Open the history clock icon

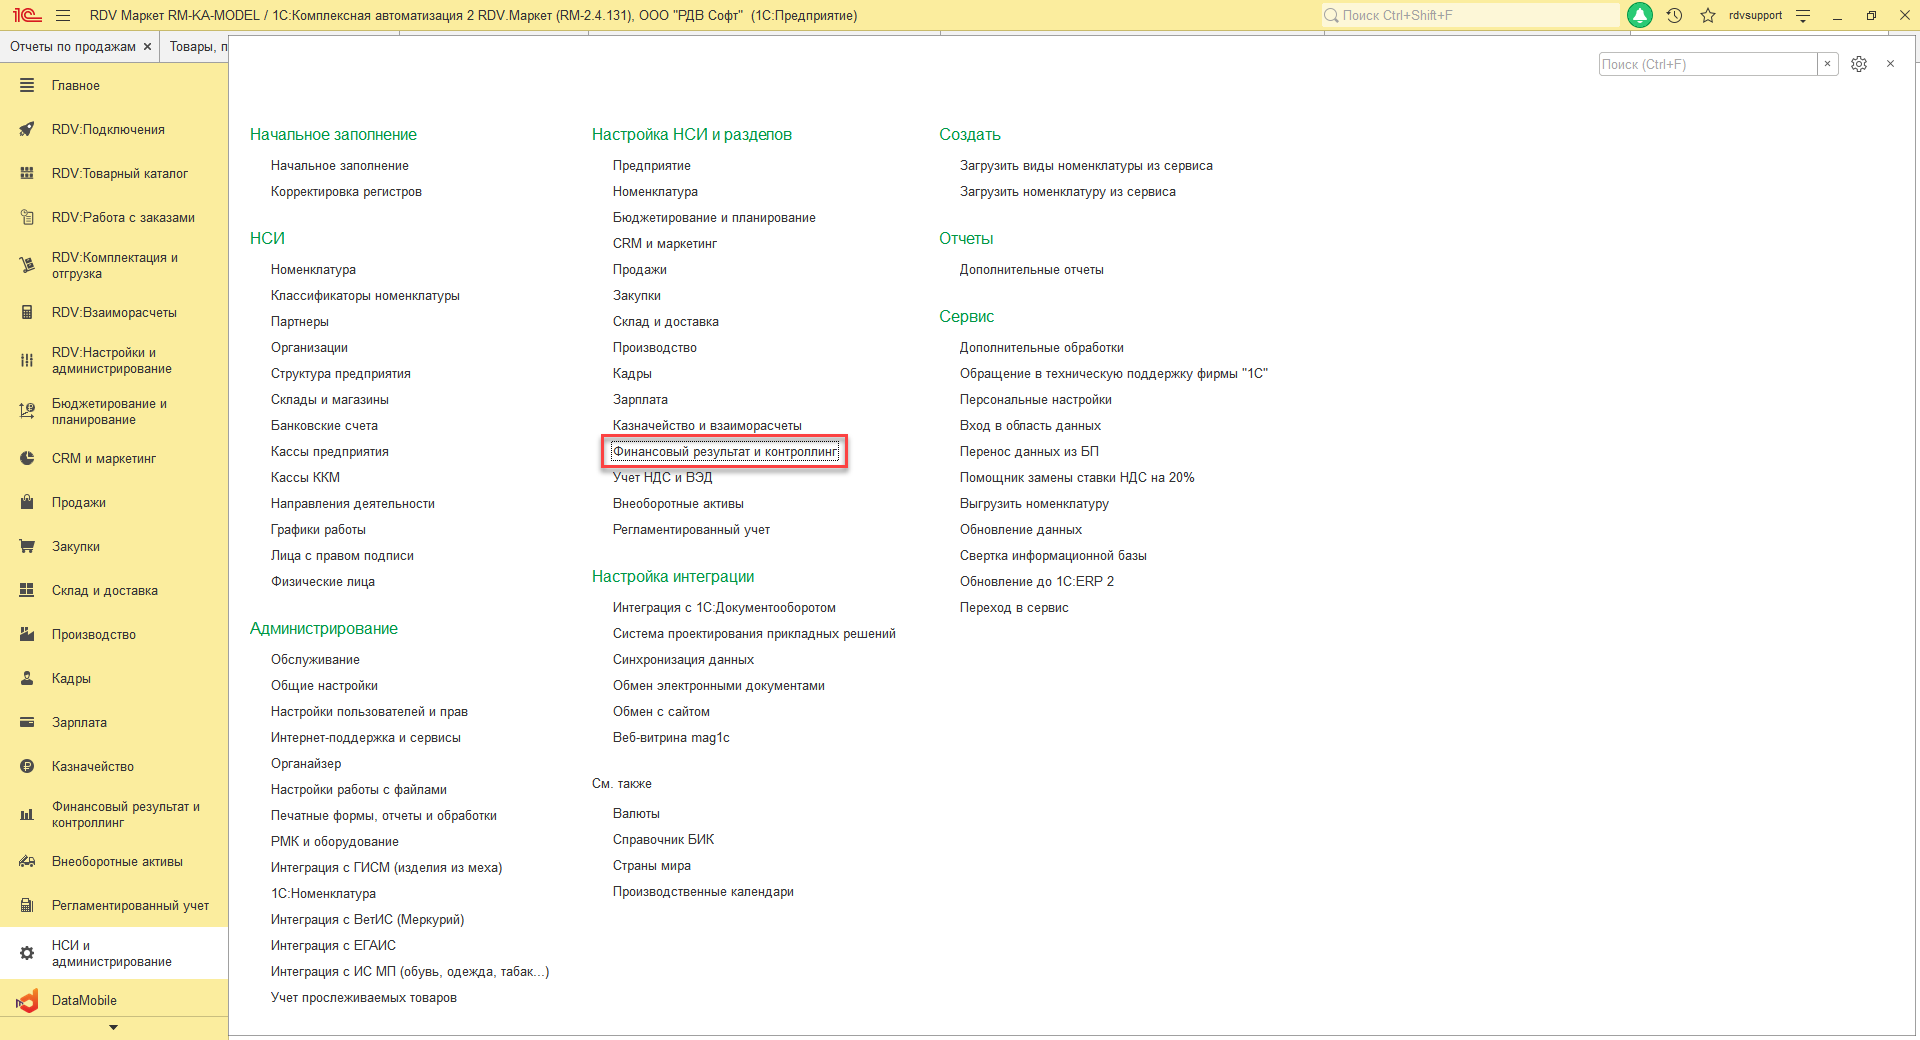[x=1674, y=15]
